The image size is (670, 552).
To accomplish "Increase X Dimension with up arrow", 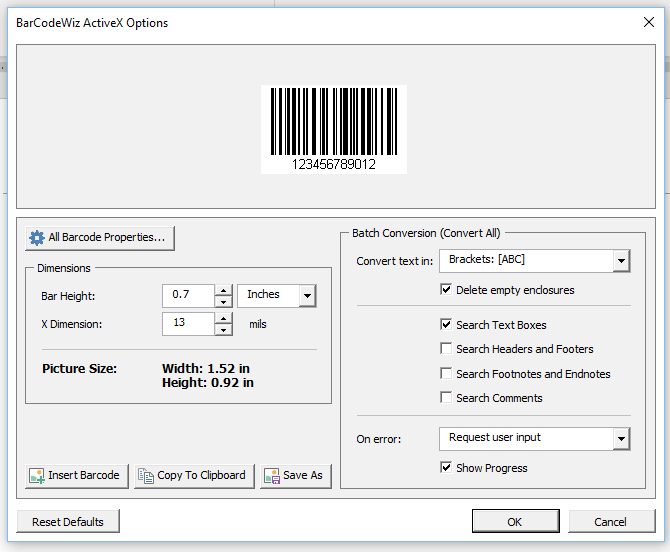I will point(223,319).
